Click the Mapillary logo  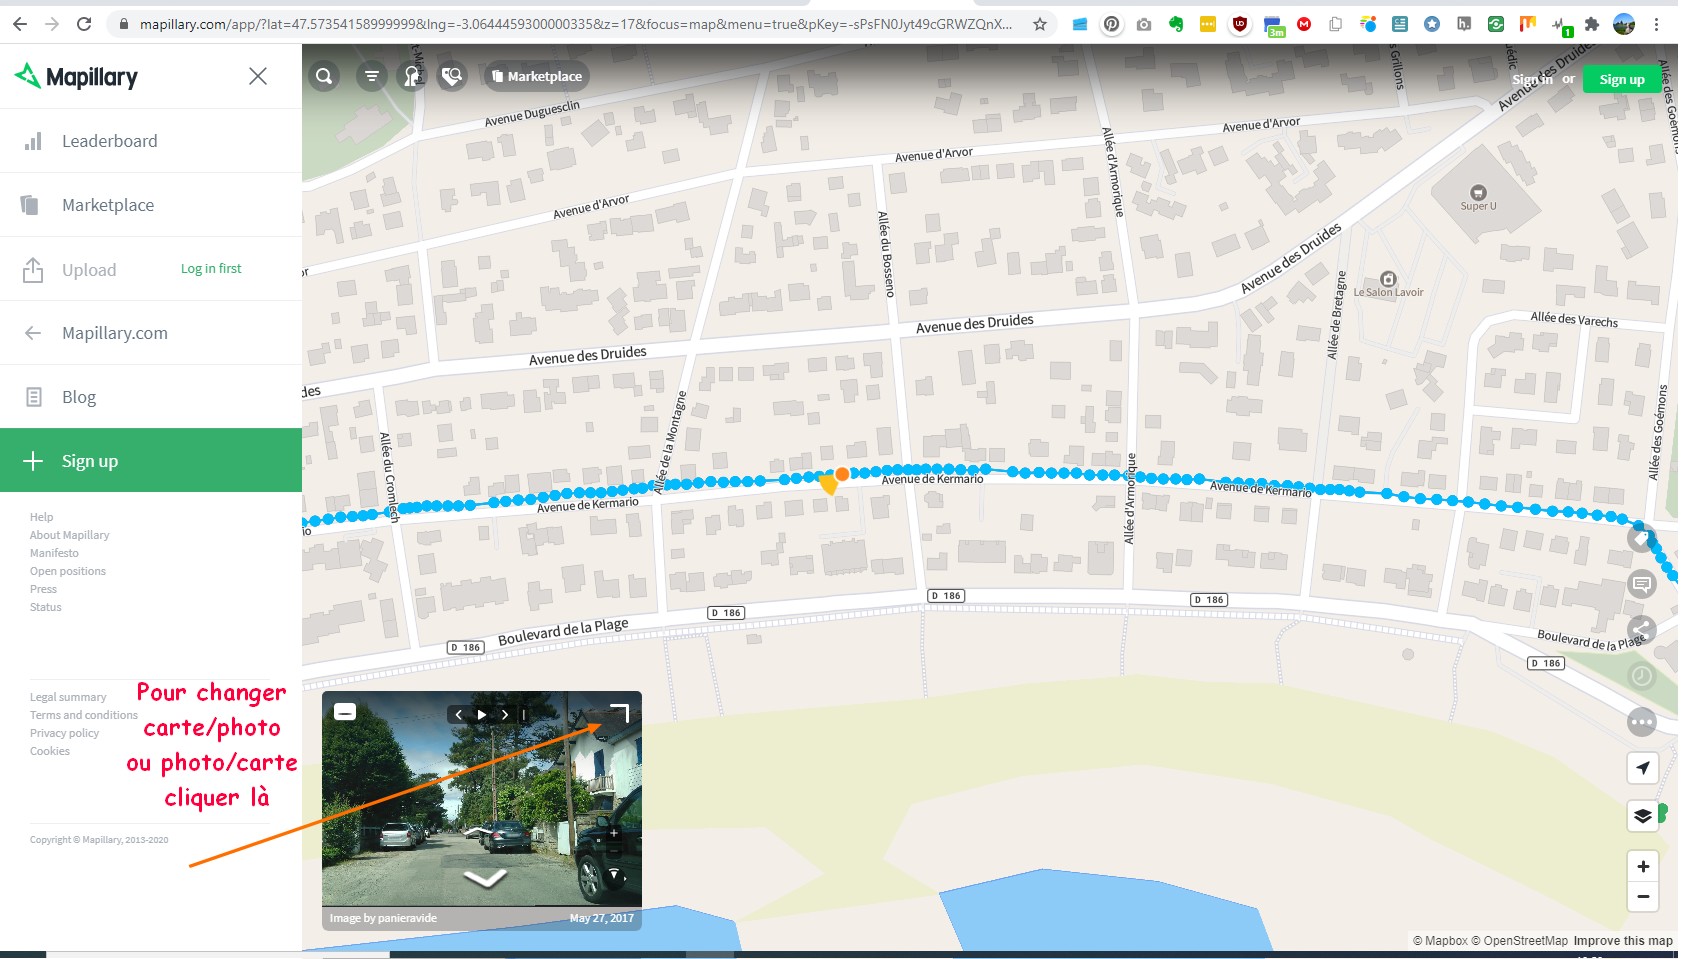point(76,76)
